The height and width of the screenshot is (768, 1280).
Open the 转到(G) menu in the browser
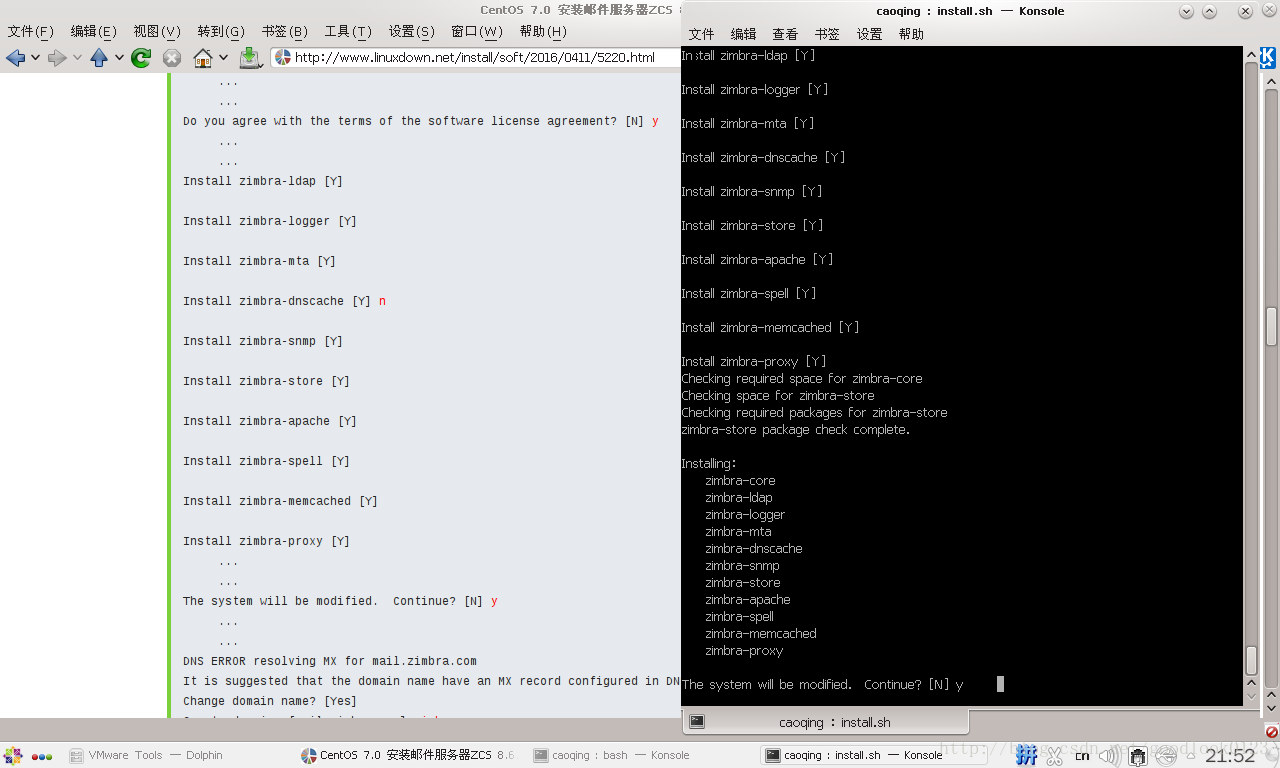coord(221,32)
